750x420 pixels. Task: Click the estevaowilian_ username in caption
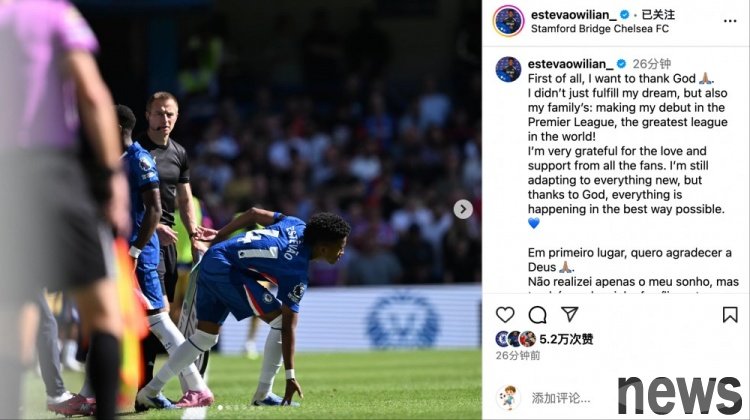click(570, 64)
